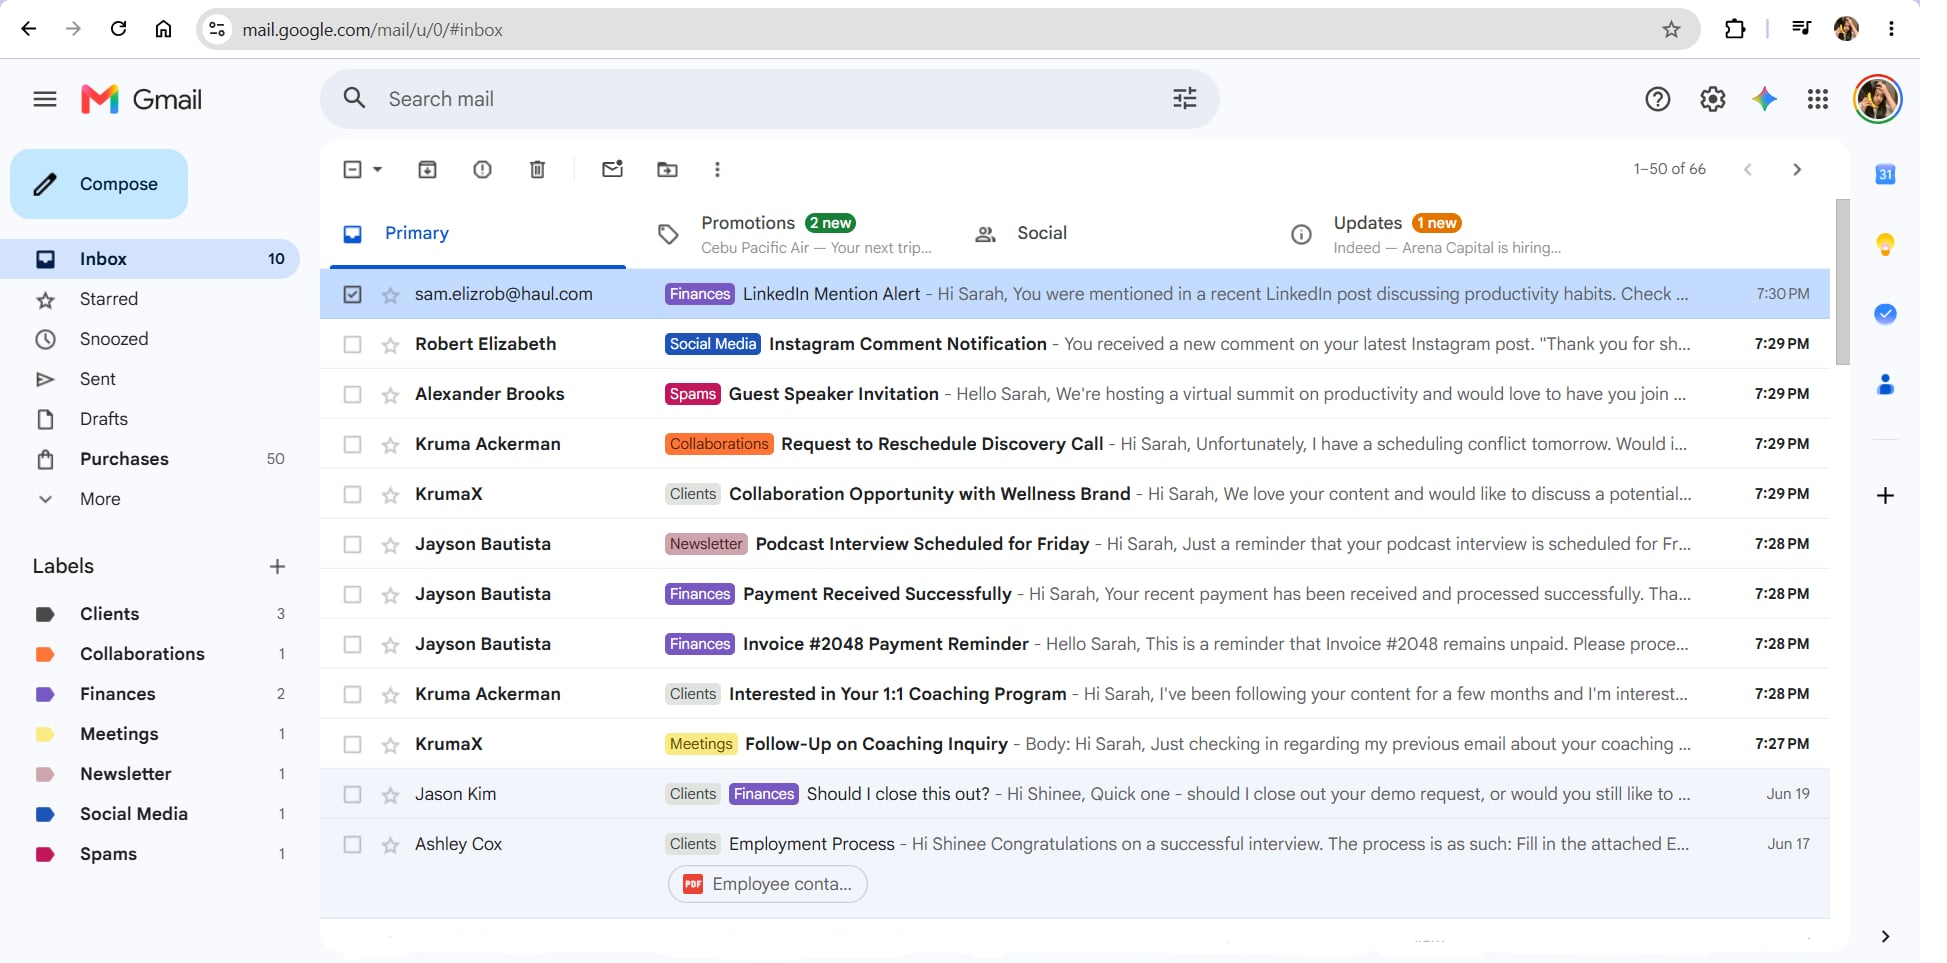
Task: Open Google Calendar side panel icon
Action: click(x=1885, y=174)
